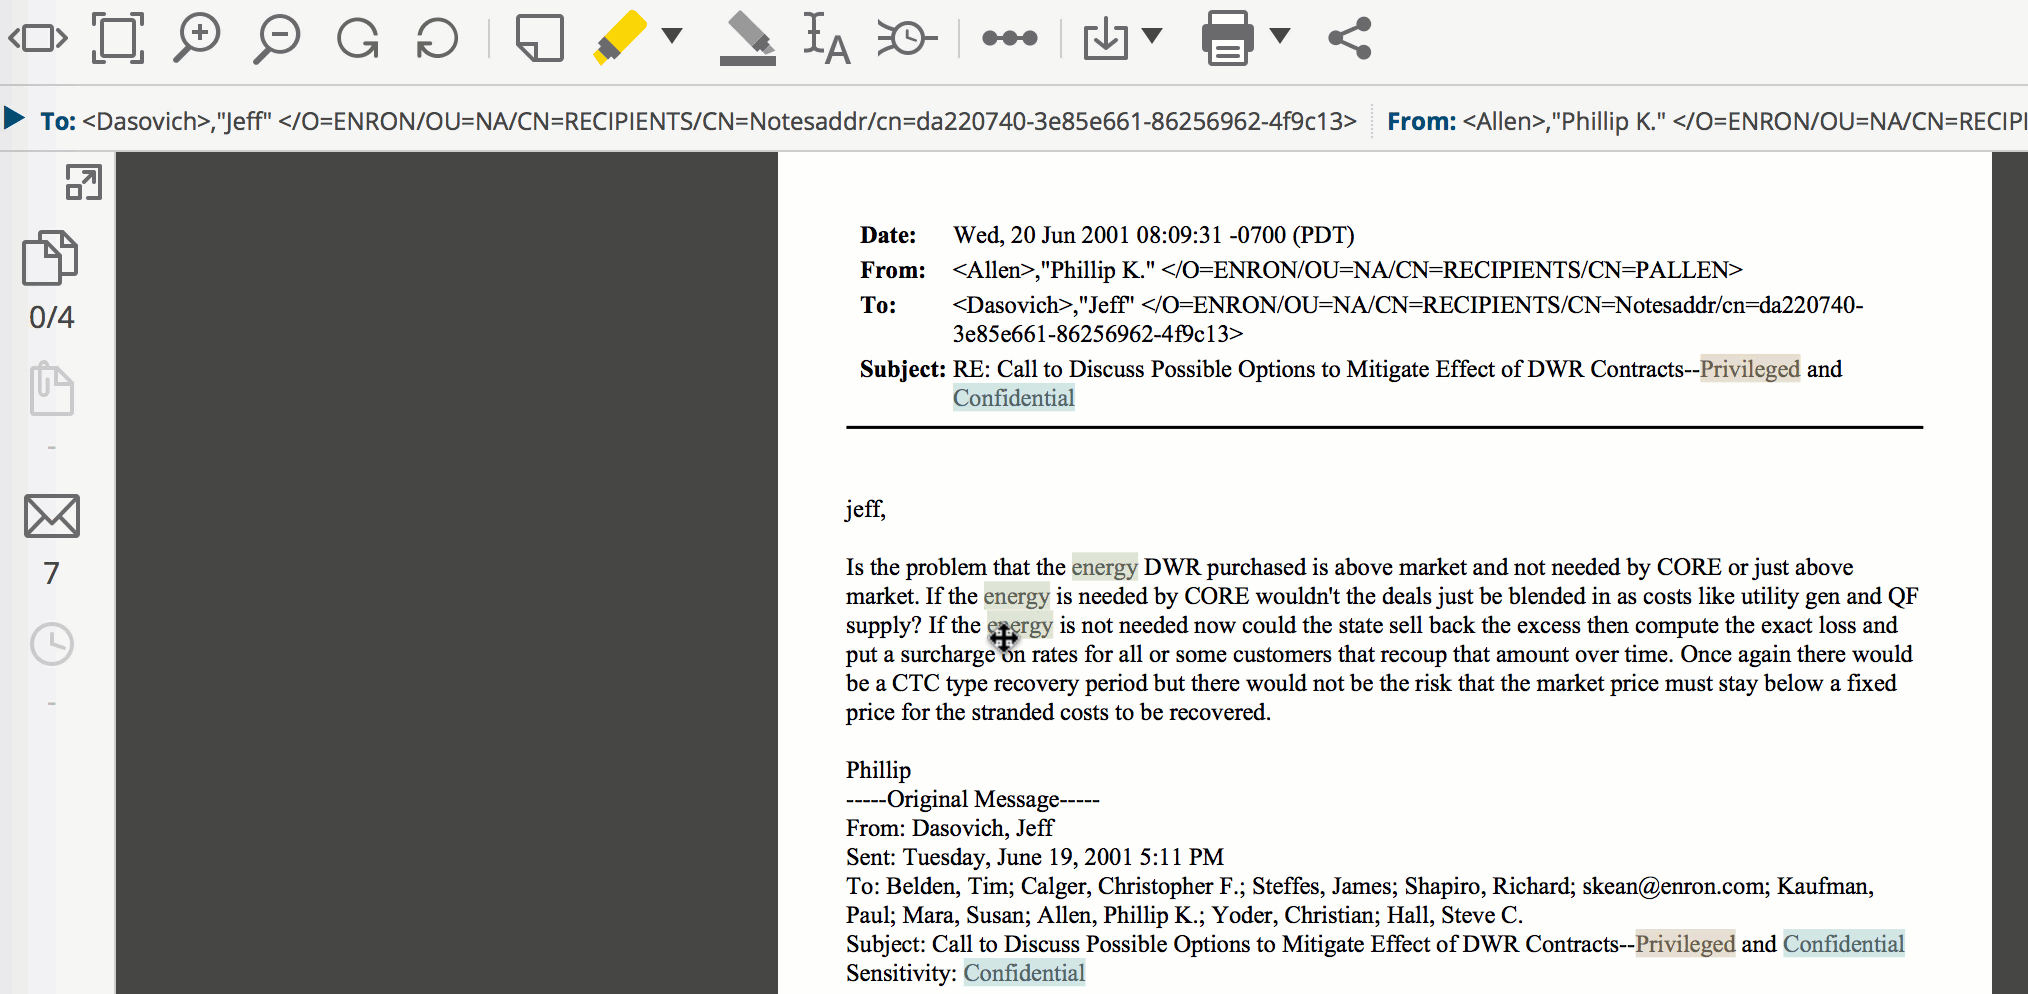The width and height of the screenshot is (2028, 994).
Task: Open the three-dots more options icon
Action: point(1010,38)
